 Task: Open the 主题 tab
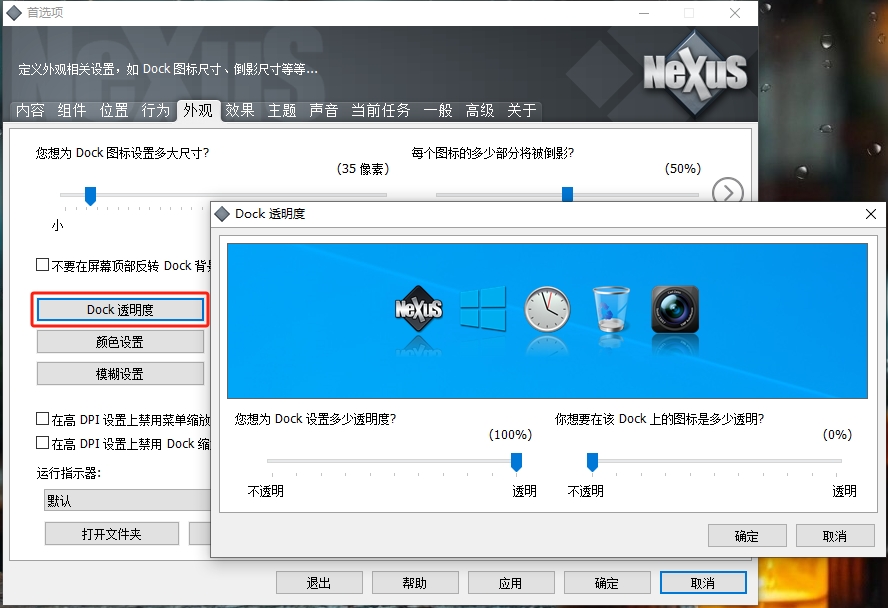tap(282, 111)
